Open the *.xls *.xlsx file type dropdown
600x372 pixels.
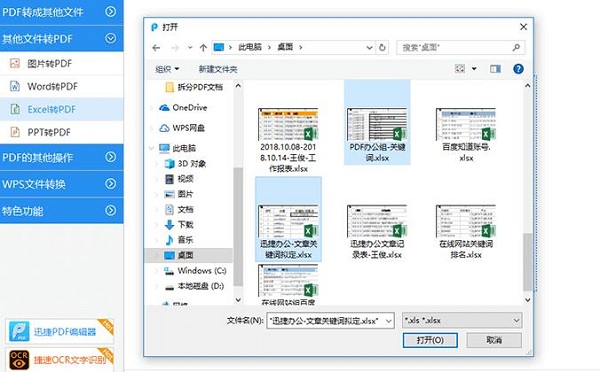click(x=462, y=321)
